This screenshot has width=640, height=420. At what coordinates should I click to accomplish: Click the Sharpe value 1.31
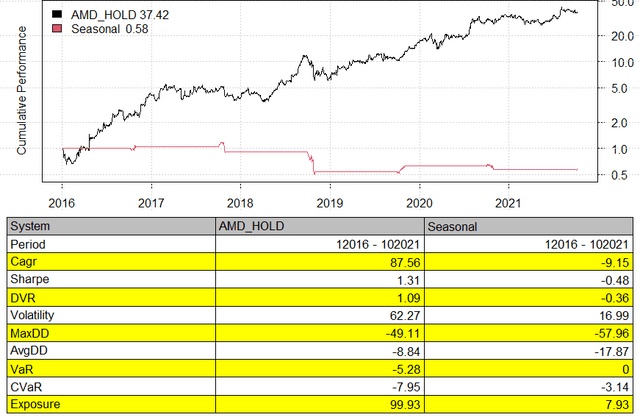click(409, 280)
